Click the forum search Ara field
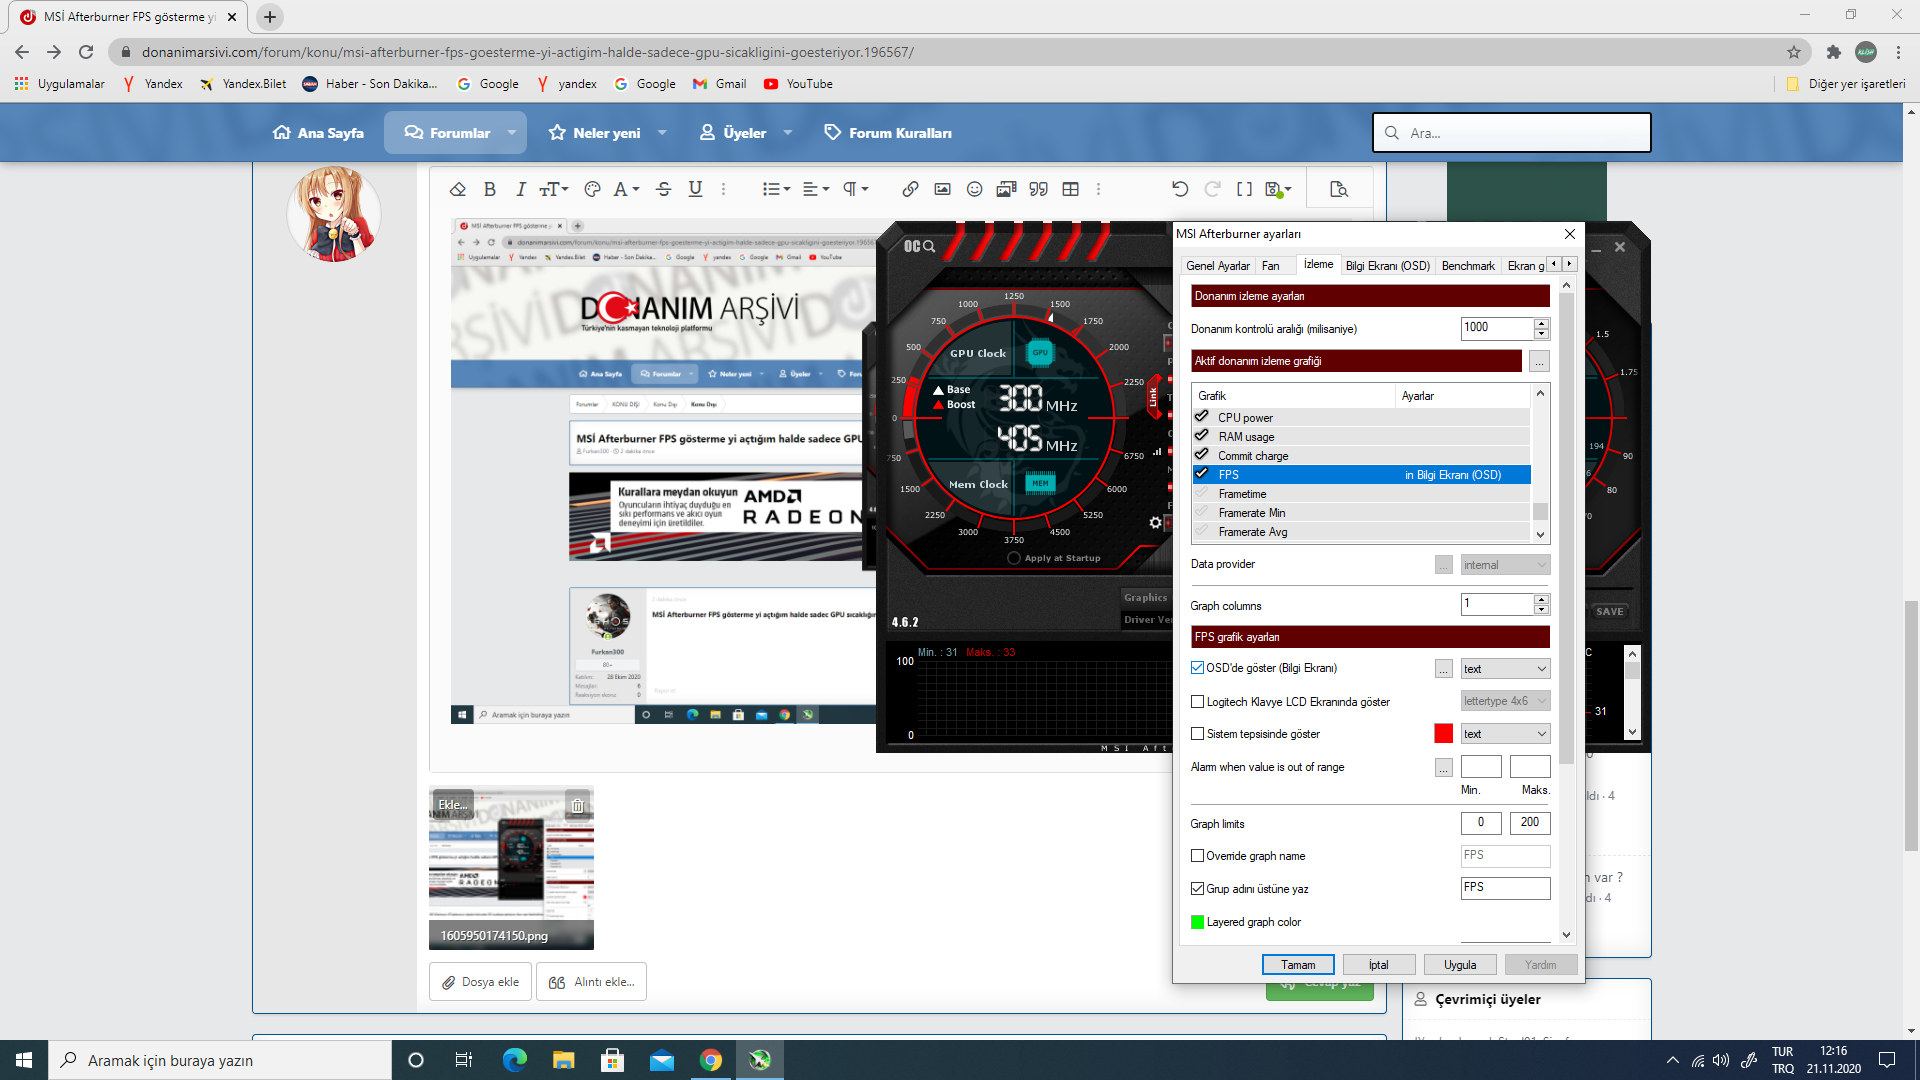 pos(1511,133)
